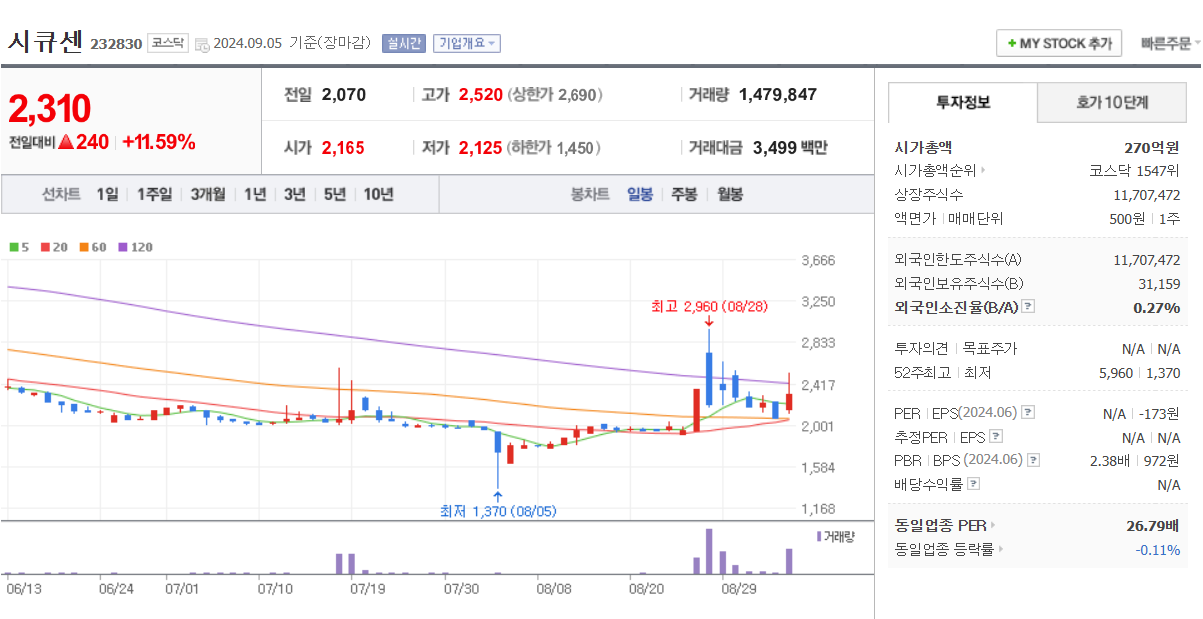1203x619 pixels.
Task: Click the 시큐센 stock name heading
Action: tap(46, 41)
